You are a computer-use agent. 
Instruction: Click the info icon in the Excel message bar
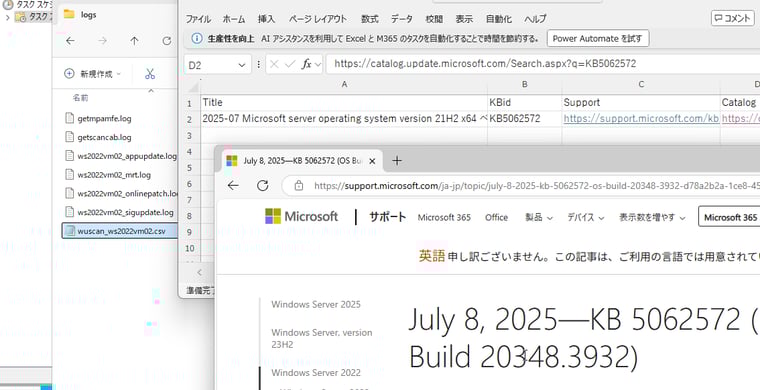click(x=196, y=38)
